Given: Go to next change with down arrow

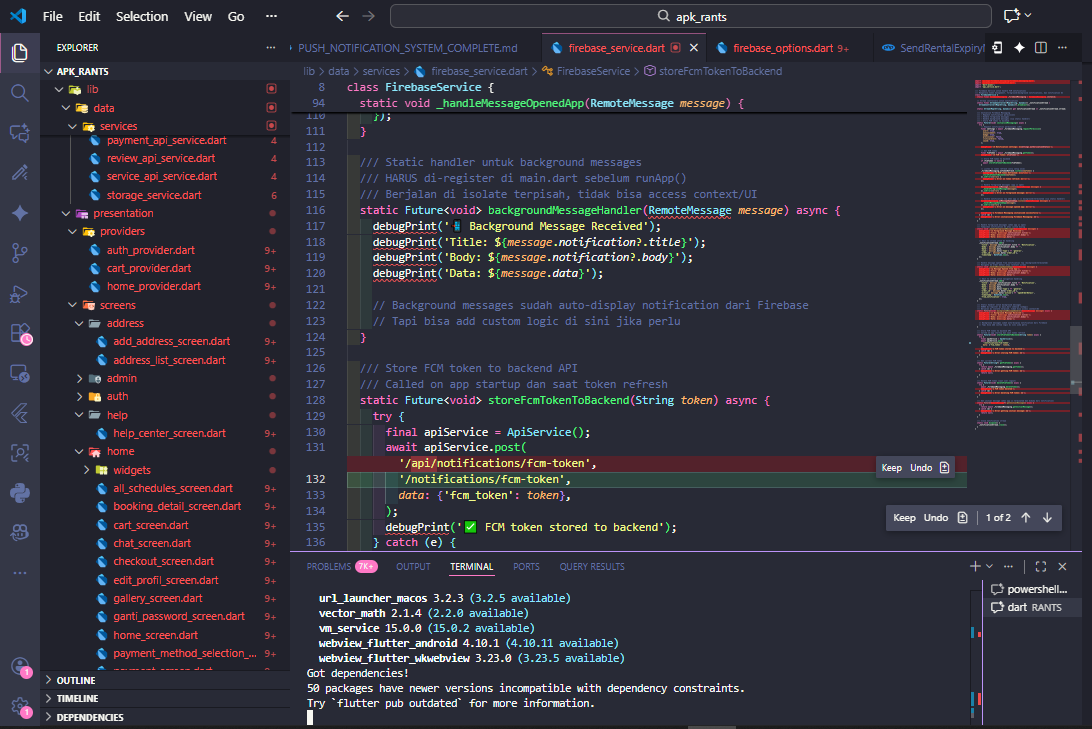Looking at the screenshot, I should tap(1047, 518).
